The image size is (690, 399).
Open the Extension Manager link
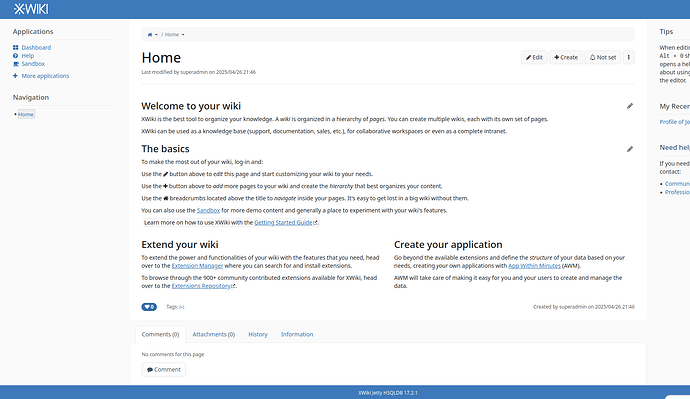[x=197, y=266]
